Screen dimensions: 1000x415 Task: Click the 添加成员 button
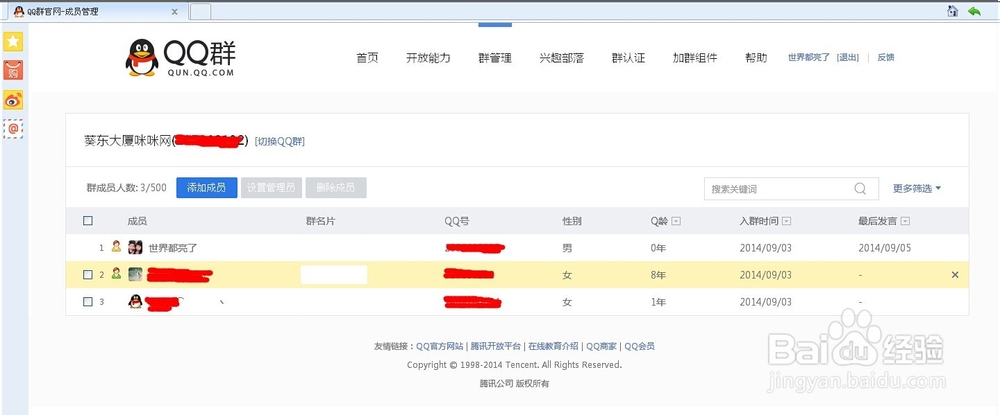207,187
